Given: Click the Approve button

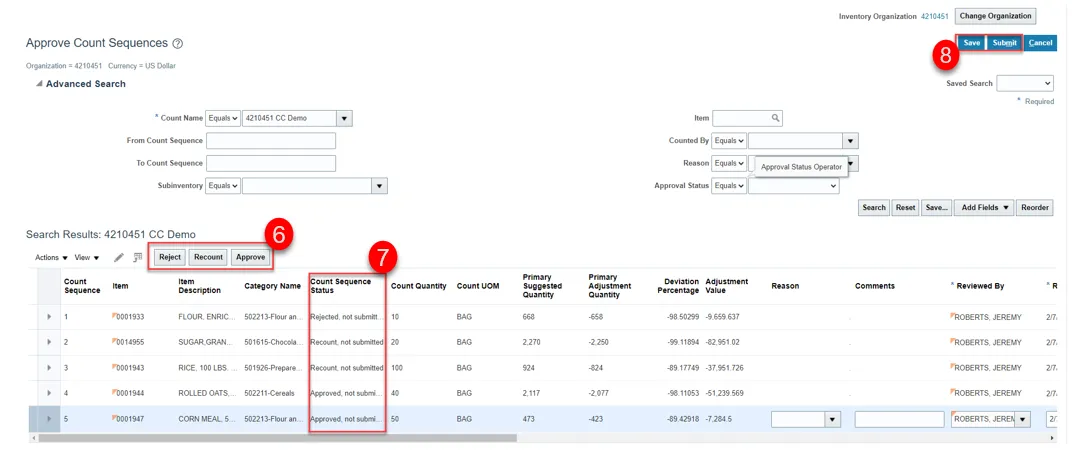Looking at the screenshot, I should (x=251, y=257).
